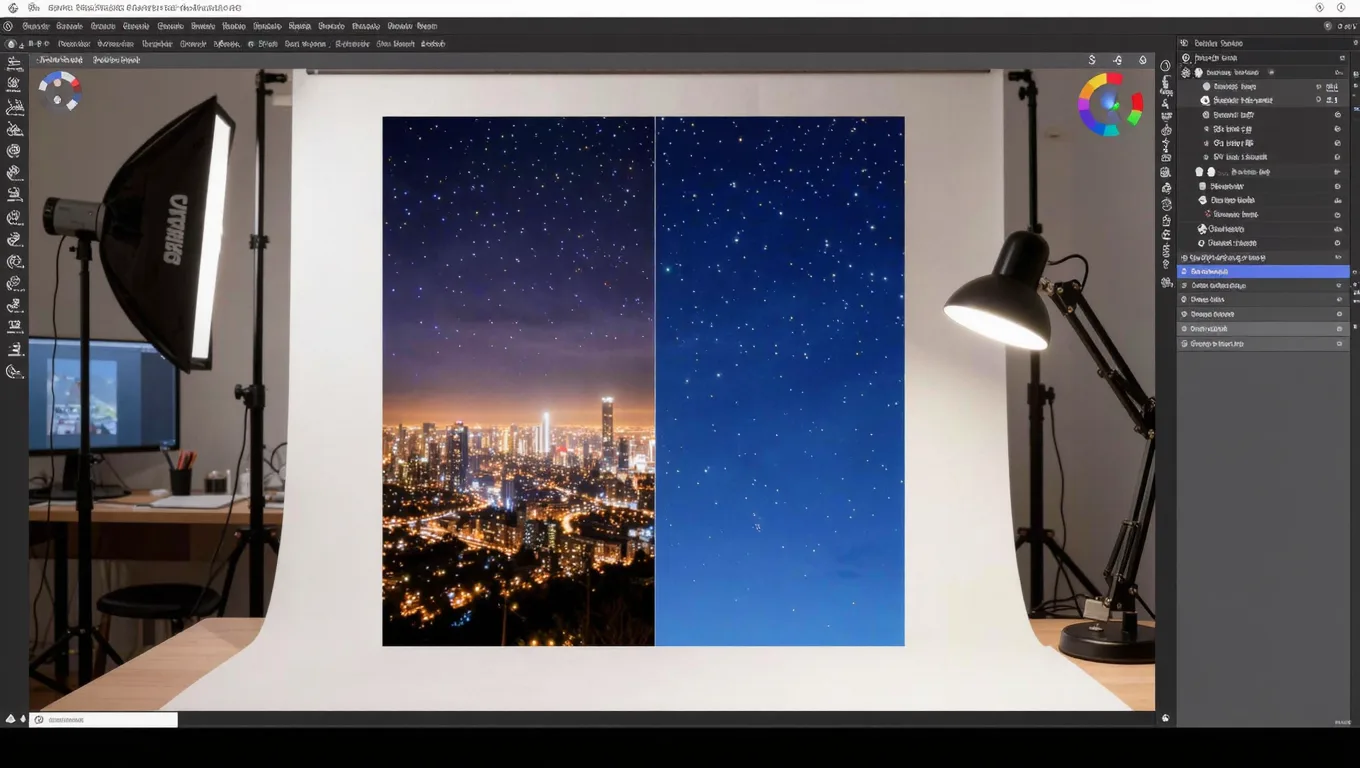The image size is (1360, 768).
Task: Click the city skyline night image on canvas
Action: pos(518,381)
